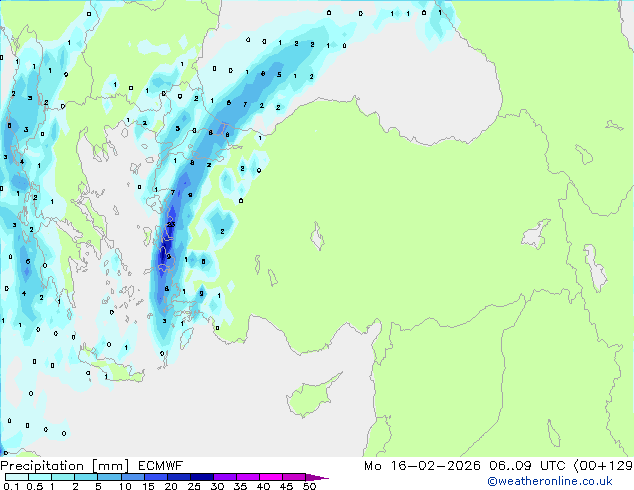Screen dimensions: 634x490
Task: Click the 0.1–0.5 mm legend color swatch
Action: 17,477
